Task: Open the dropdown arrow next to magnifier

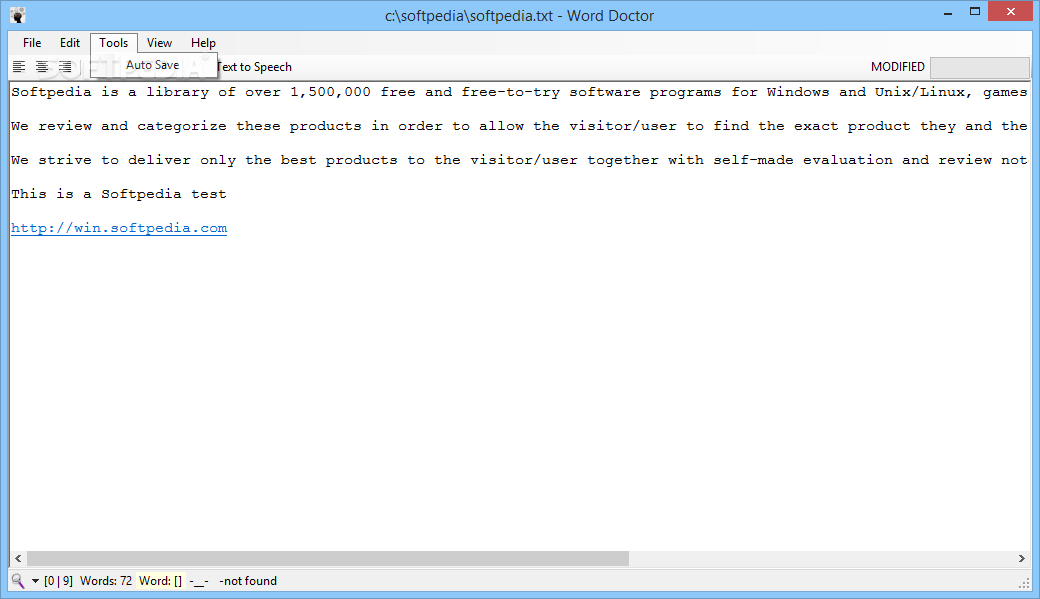Action: [35, 581]
